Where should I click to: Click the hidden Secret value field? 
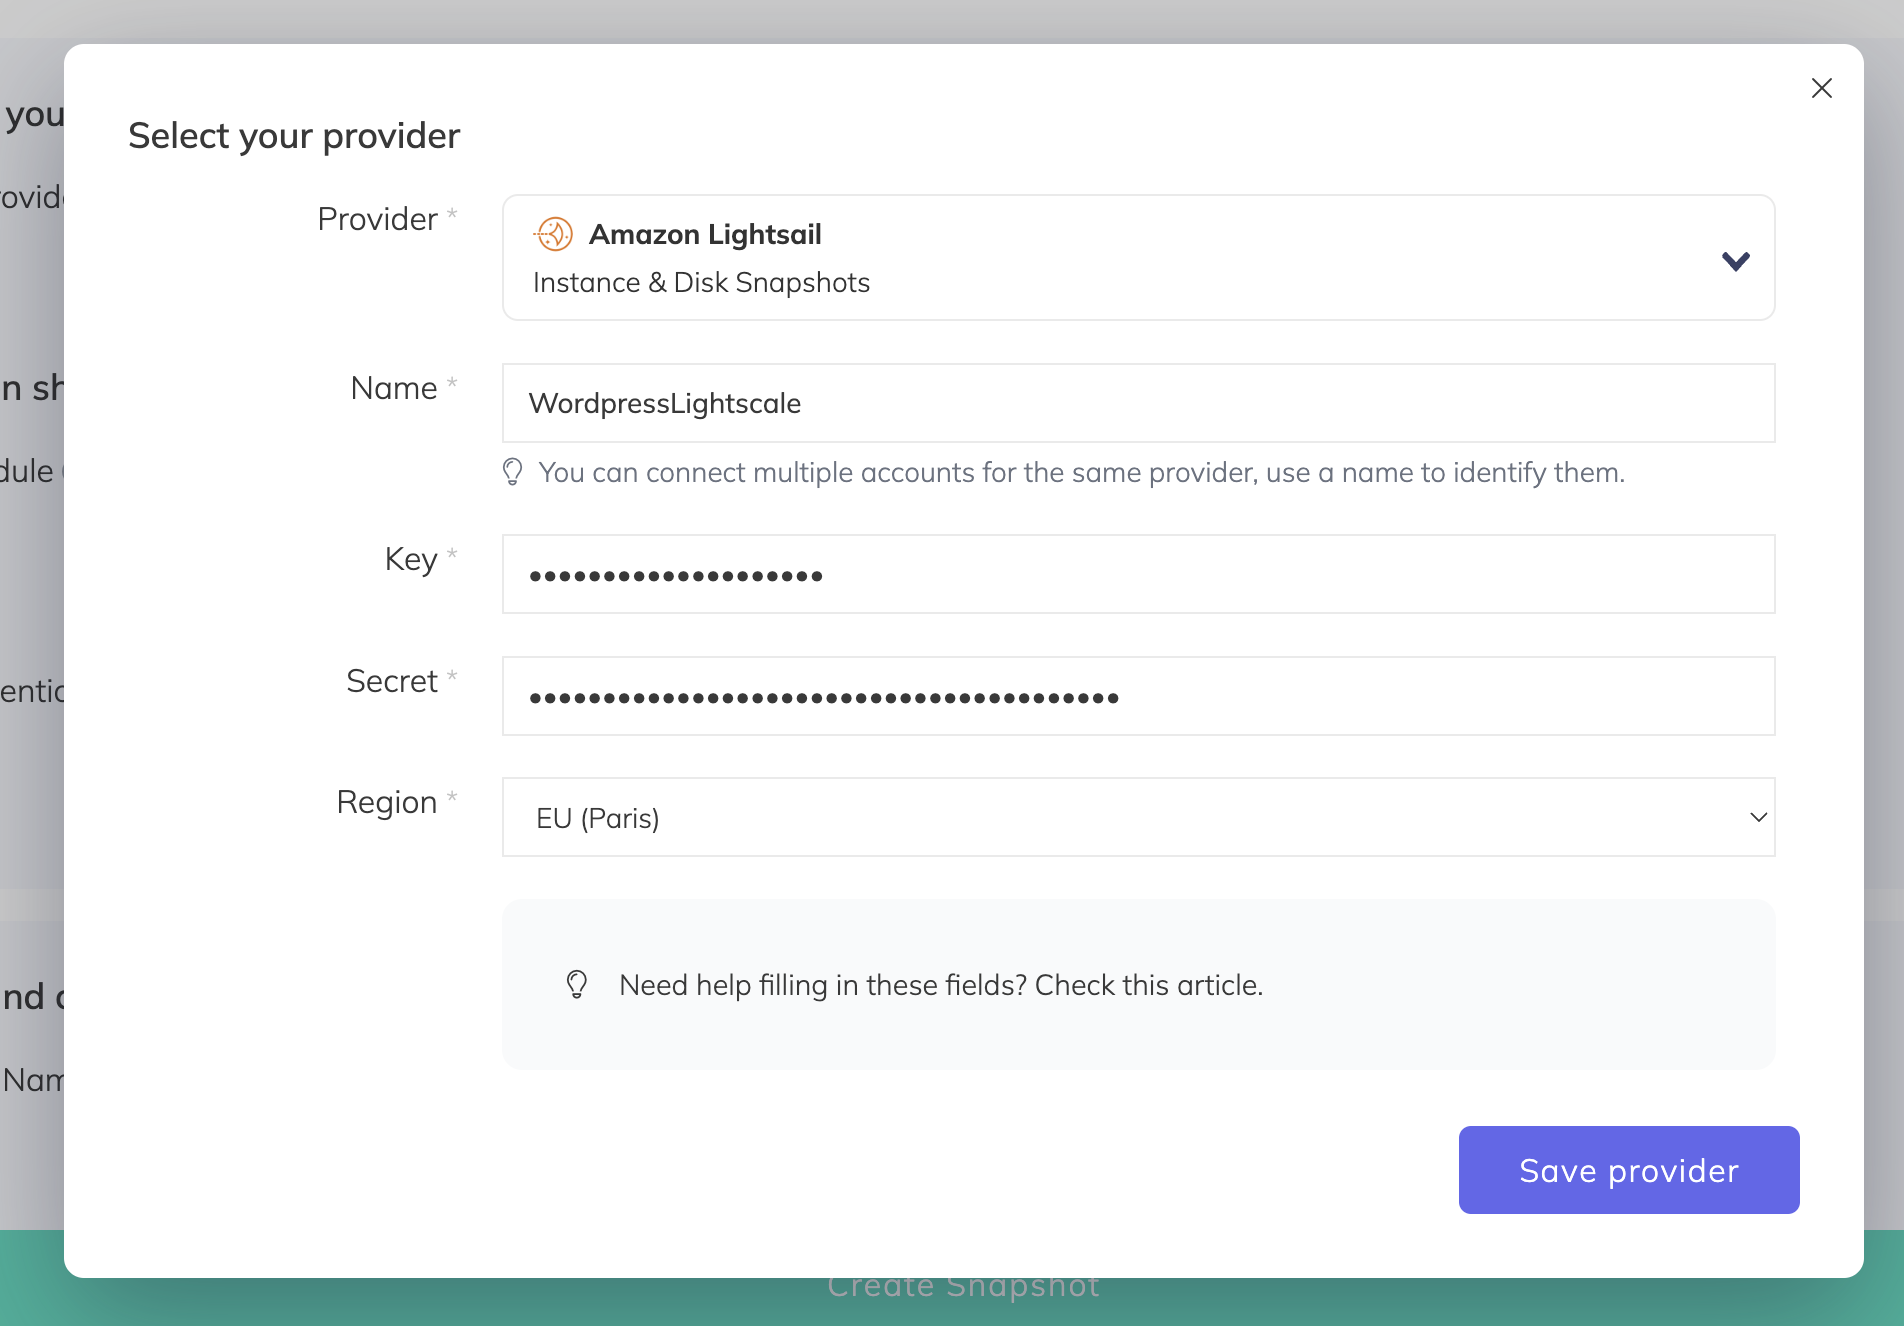[x=1139, y=696]
